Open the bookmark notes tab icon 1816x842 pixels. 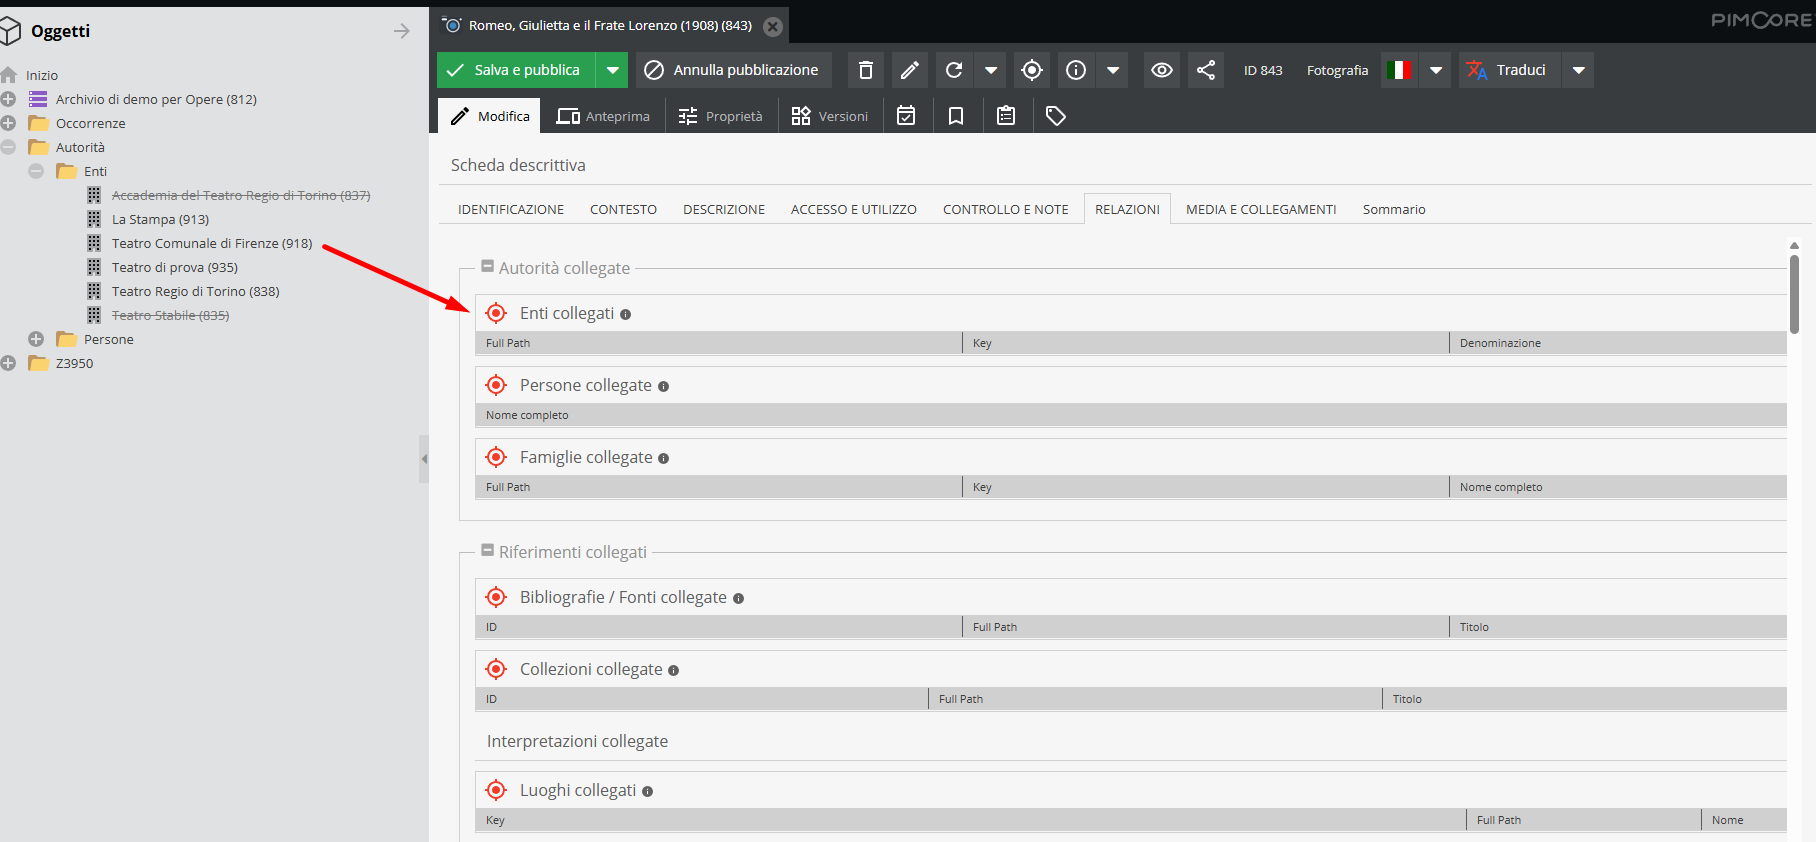click(x=956, y=116)
